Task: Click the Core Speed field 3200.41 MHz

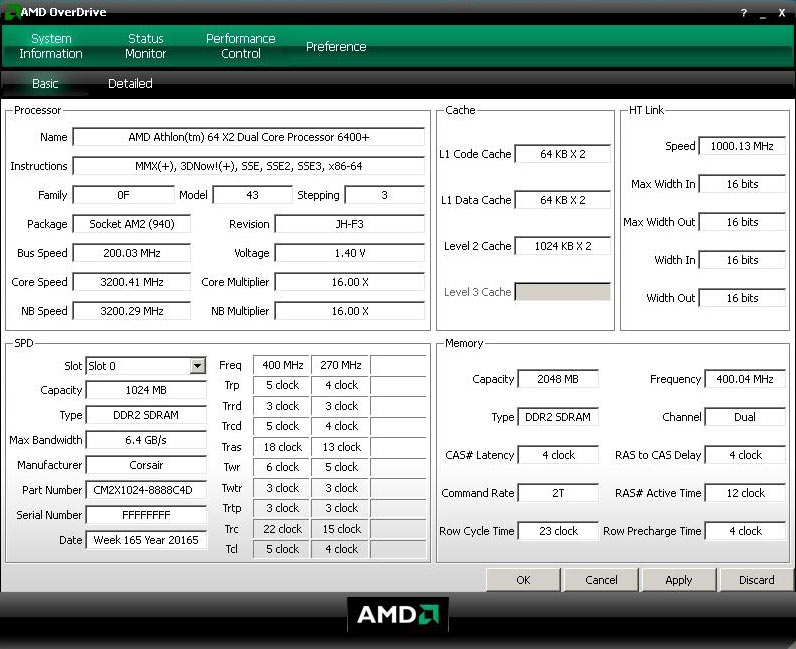Action: point(132,282)
